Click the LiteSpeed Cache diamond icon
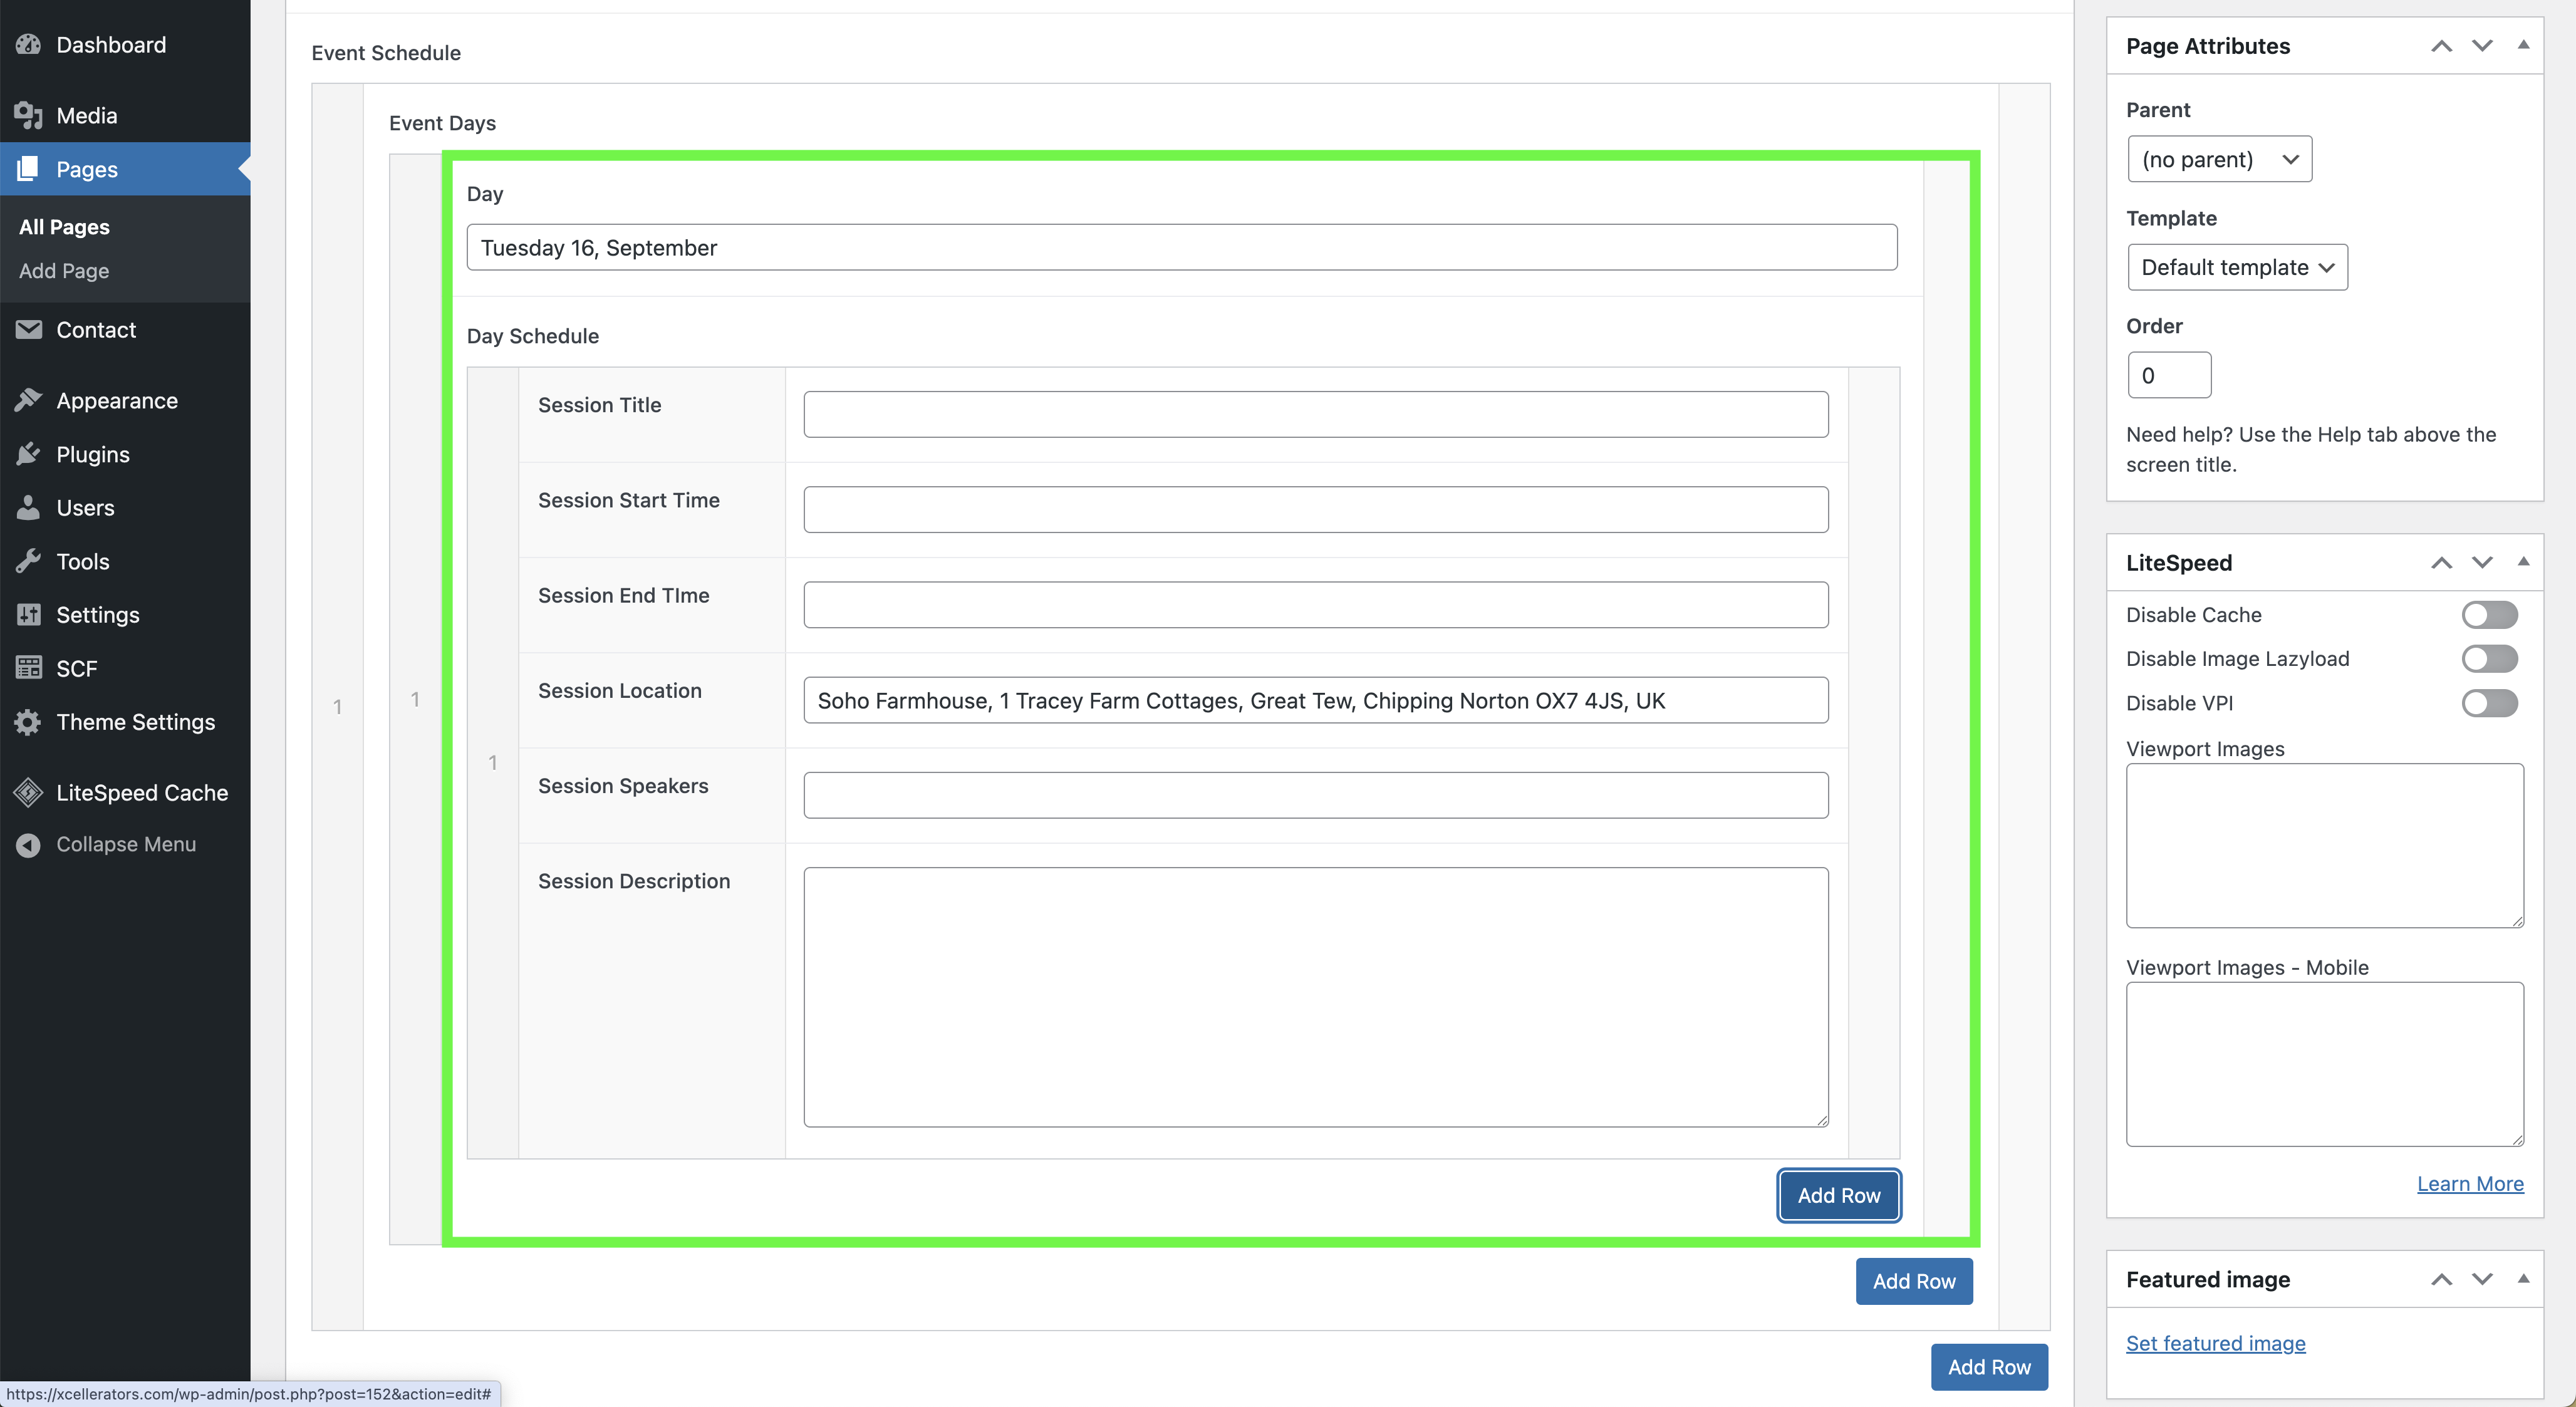2576x1407 pixels. pyautogui.click(x=28, y=793)
